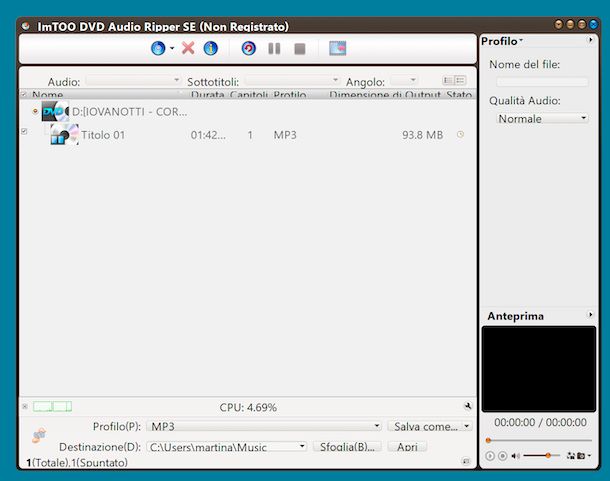Viewport: 610px width, 481px height.
Task: Sort by the Durata column header
Action: (207, 95)
